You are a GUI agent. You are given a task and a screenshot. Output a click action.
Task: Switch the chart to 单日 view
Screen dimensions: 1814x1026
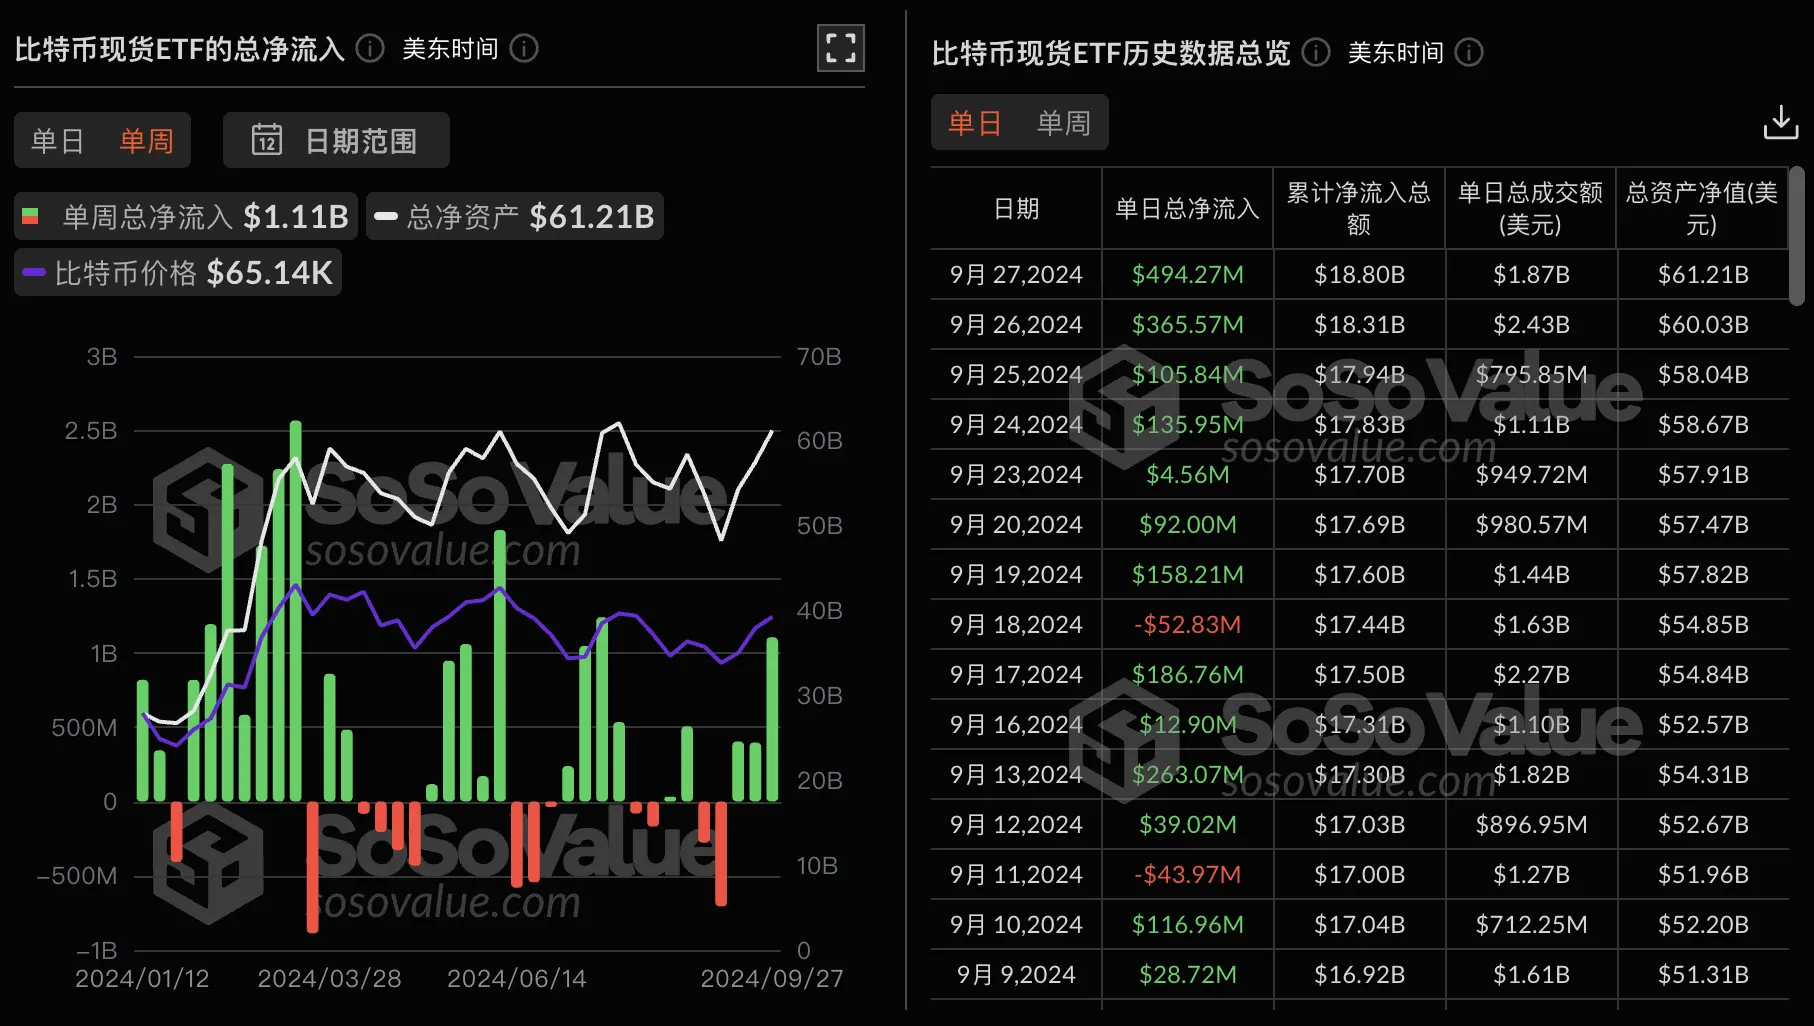(59, 141)
